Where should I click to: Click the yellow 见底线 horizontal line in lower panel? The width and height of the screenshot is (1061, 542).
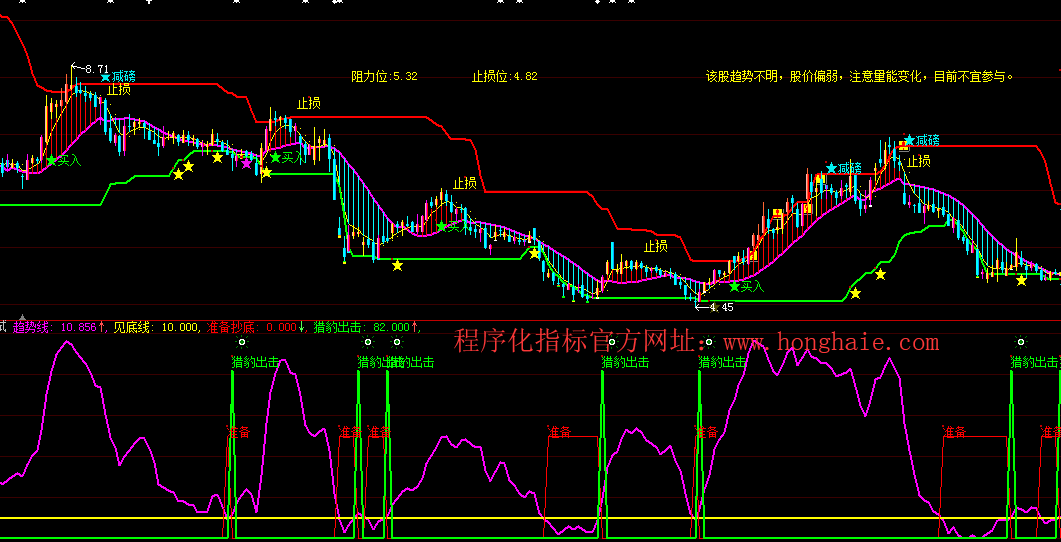[500, 518]
